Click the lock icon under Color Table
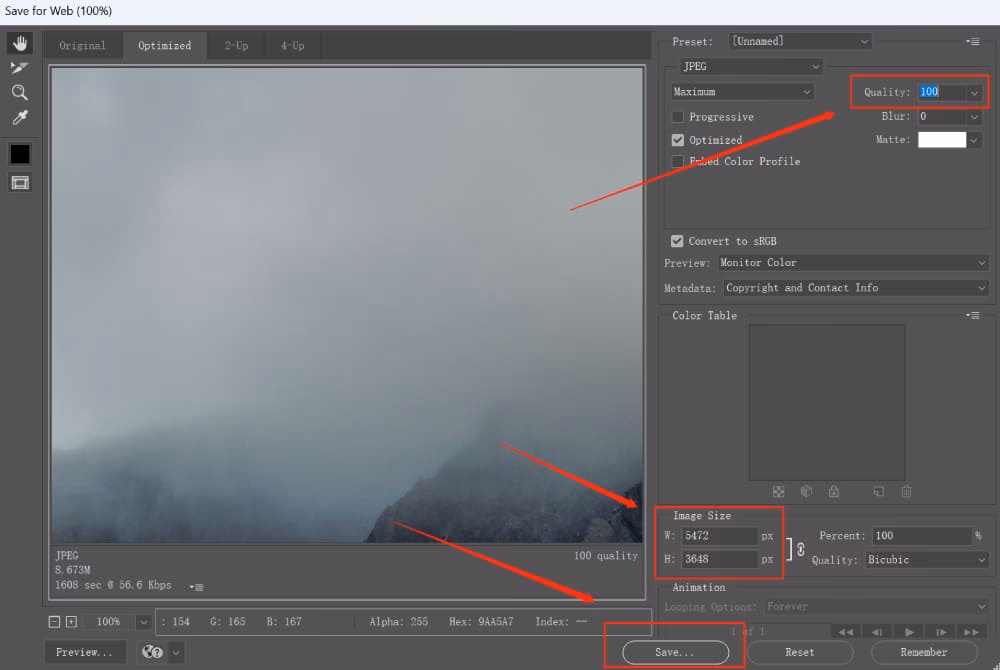1000x670 pixels. pyautogui.click(x=833, y=492)
